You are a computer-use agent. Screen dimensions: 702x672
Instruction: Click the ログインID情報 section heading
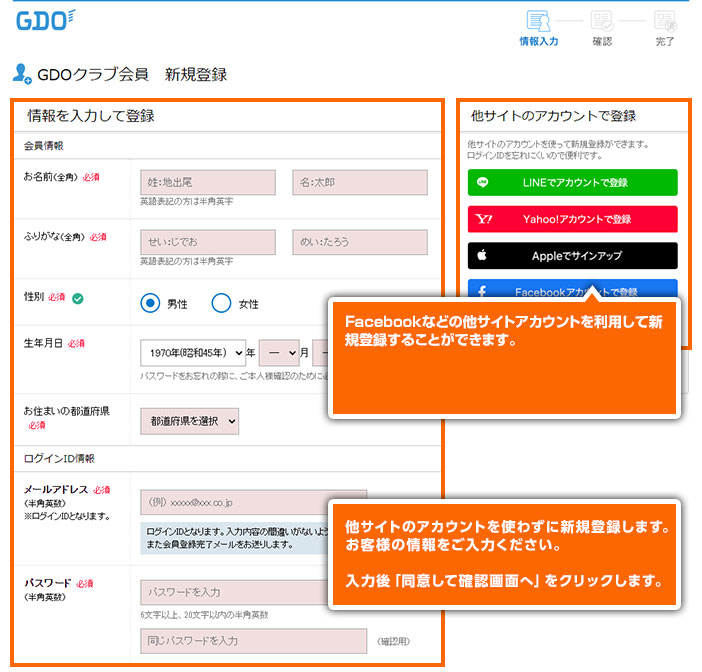[x=59, y=458]
